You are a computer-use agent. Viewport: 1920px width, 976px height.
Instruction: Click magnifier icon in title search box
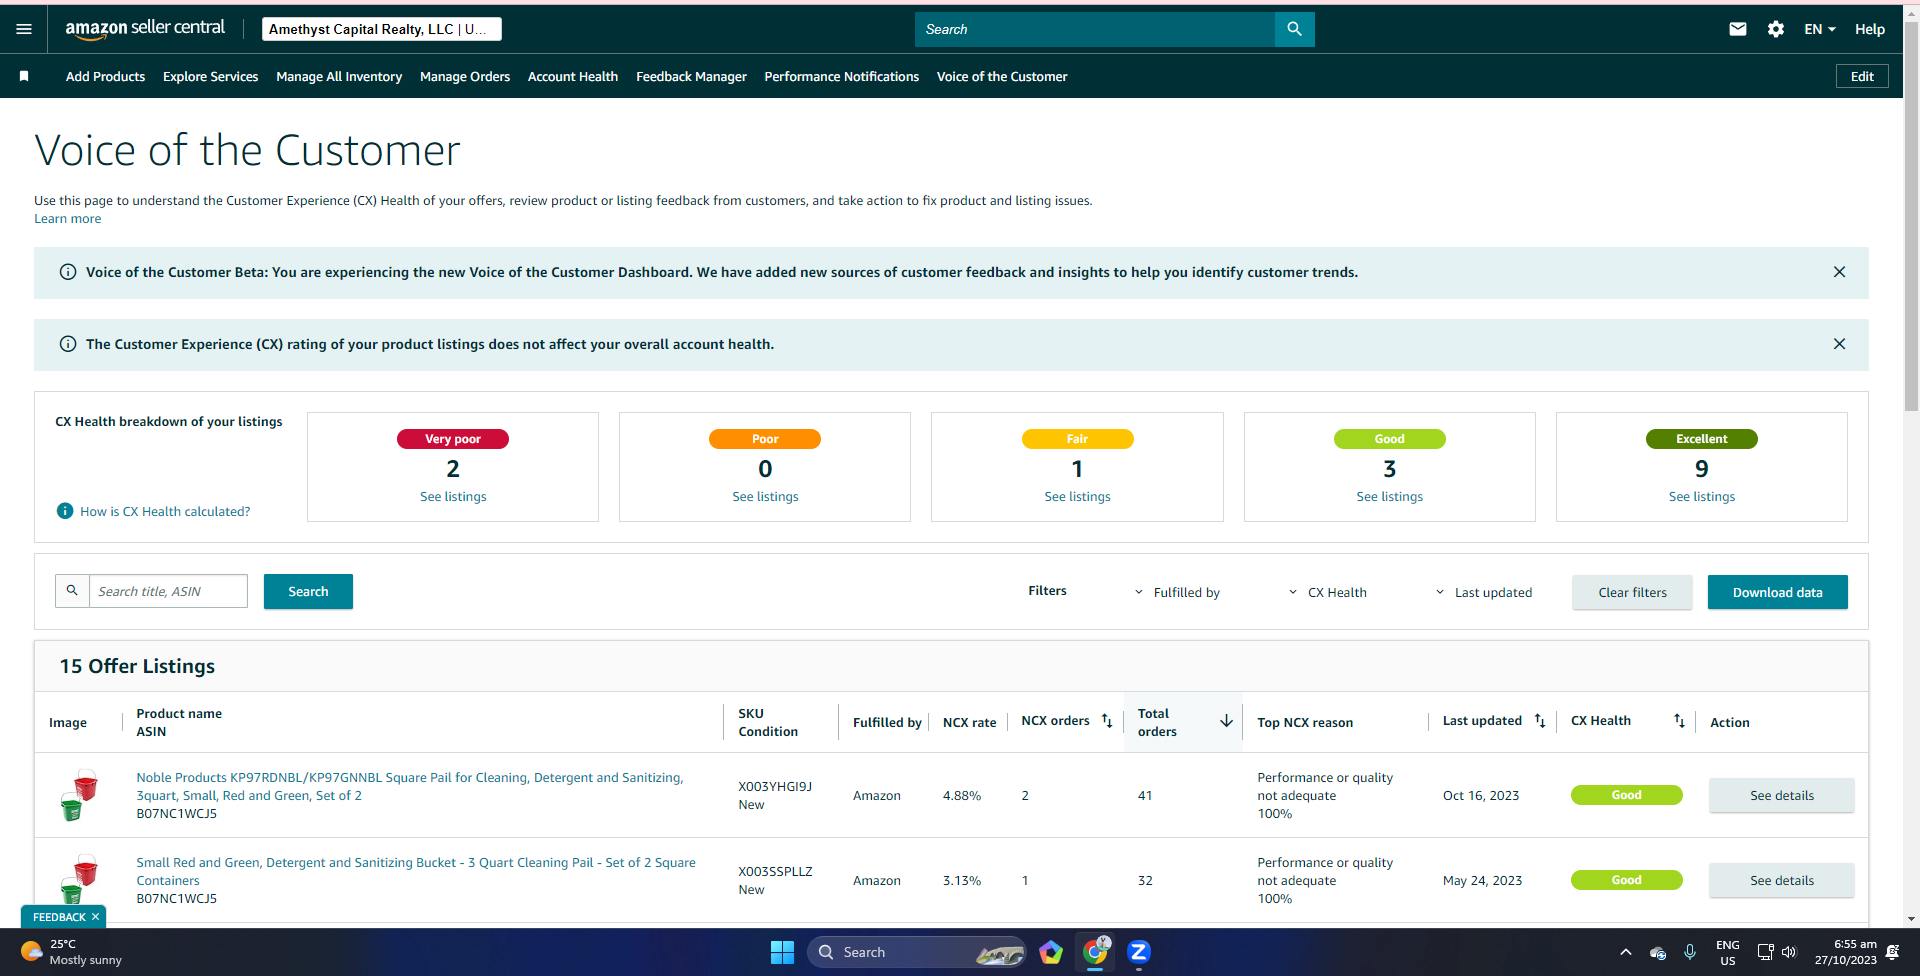pos(72,591)
